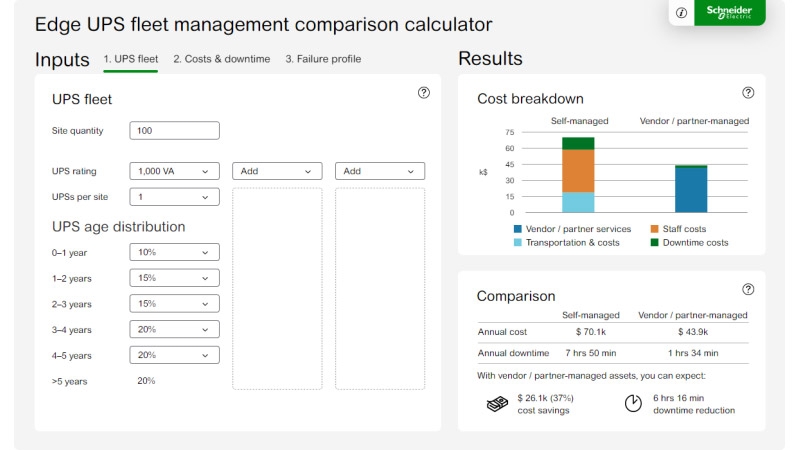This screenshot has height=450, width=800.
Task: Expand the UPS rating 1,000 VA dropdown
Action: pyautogui.click(x=174, y=171)
